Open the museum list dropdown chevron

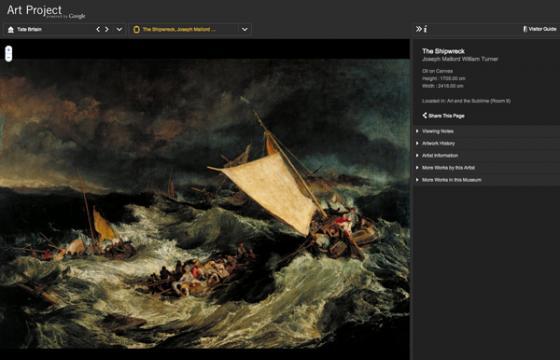coord(119,29)
